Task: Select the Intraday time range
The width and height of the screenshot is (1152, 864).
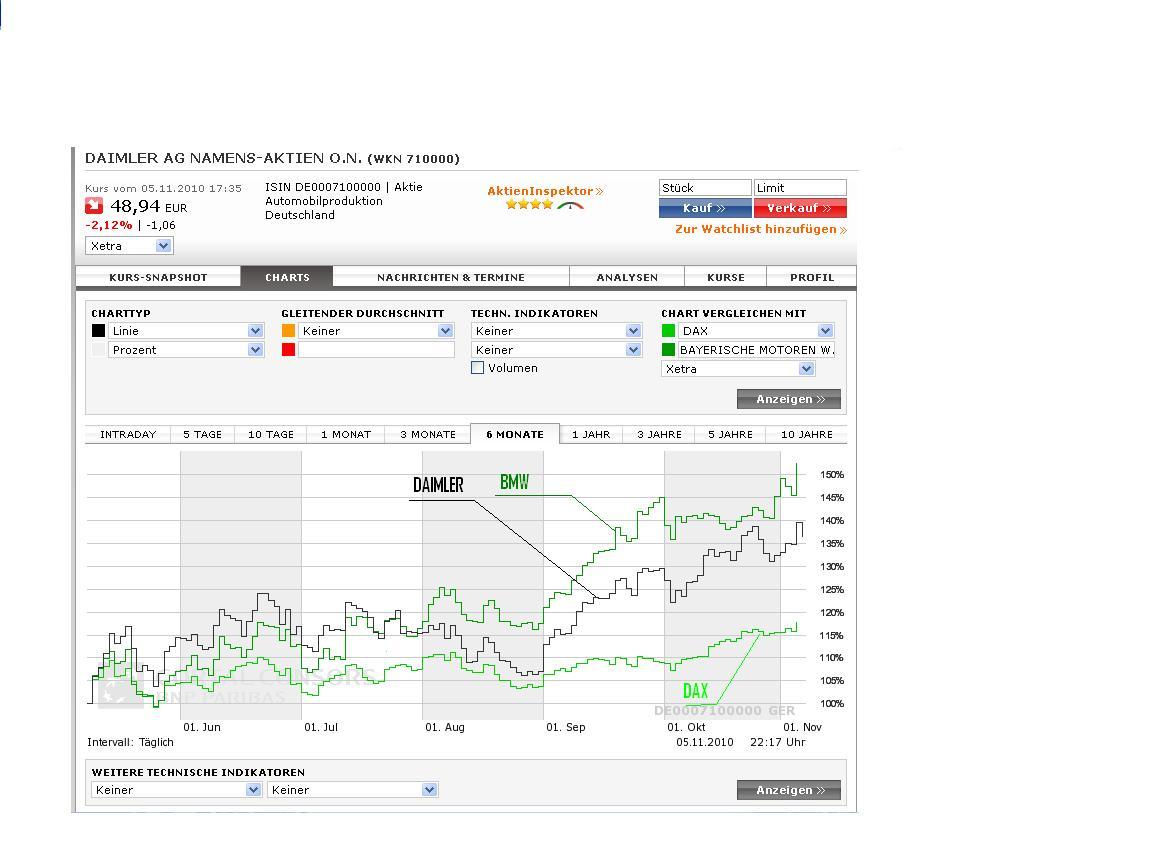Action: 128,434
